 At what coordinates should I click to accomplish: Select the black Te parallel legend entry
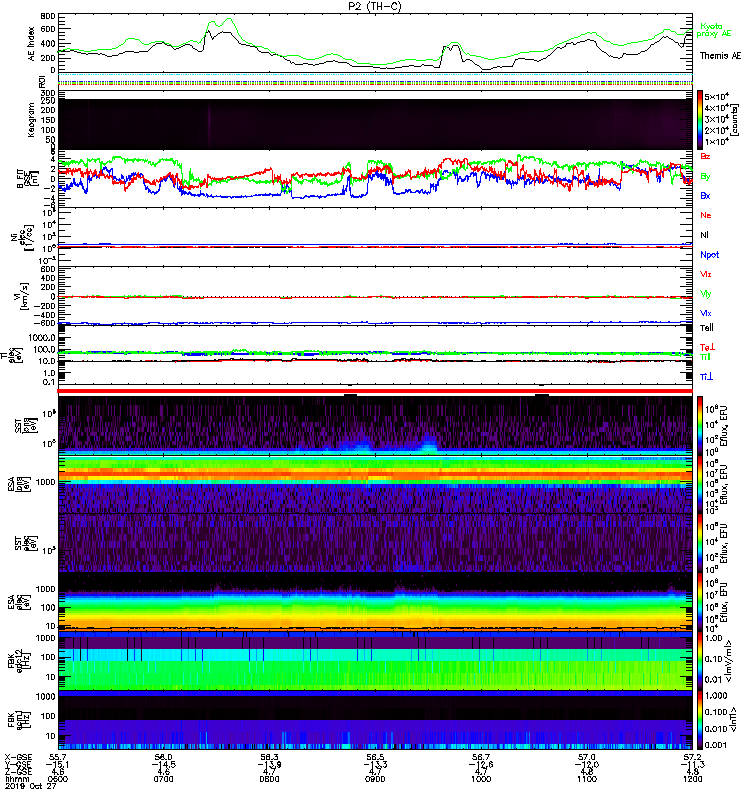[x=707, y=328]
